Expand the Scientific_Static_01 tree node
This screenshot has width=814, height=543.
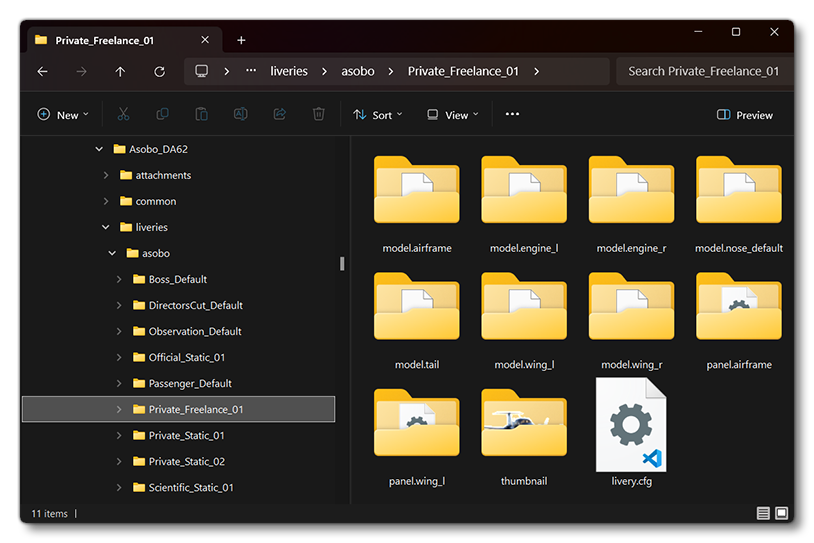[119, 487]
